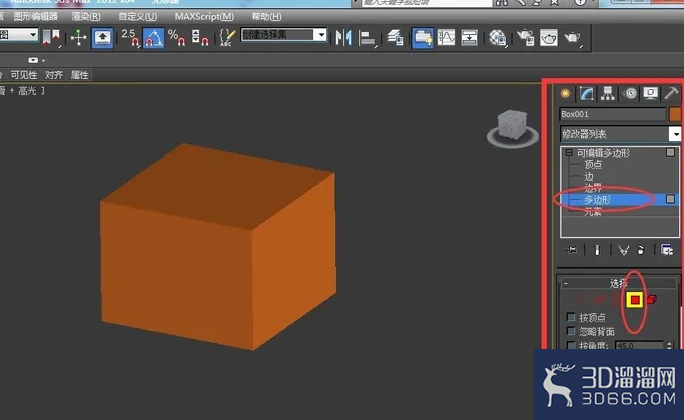
Task: Open the Motion command panel tab
Action: click(x=630, y=93)
